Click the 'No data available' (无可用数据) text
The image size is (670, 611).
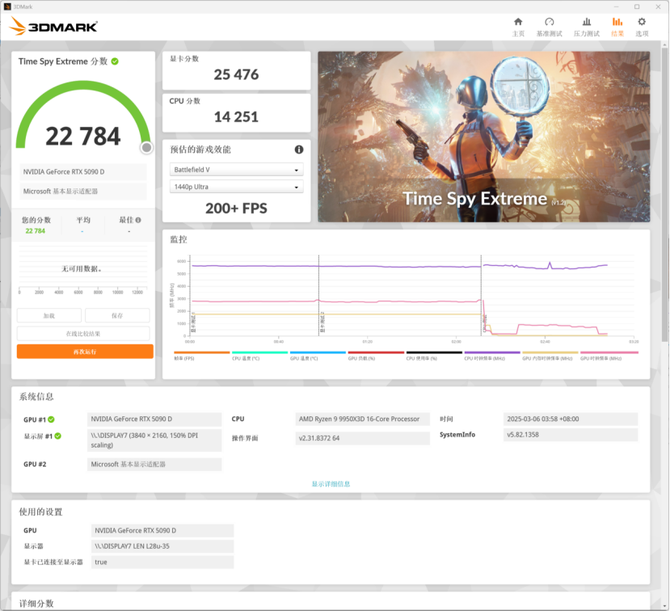coord(81,268)
